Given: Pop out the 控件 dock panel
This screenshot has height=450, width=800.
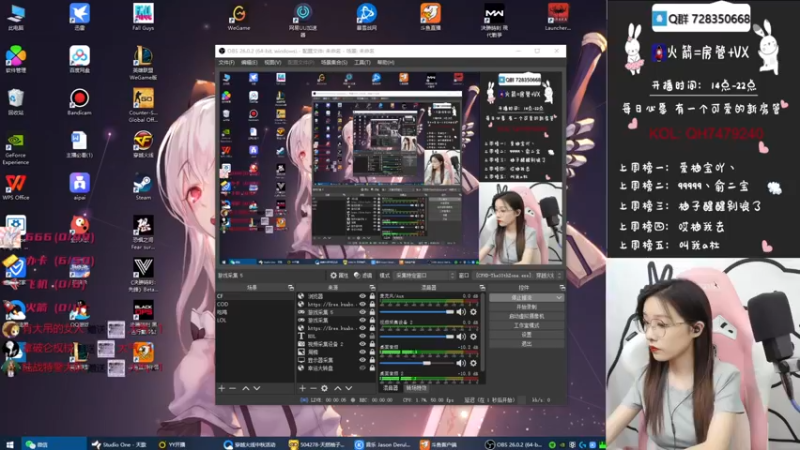Looking at the screenshot, I should [562, 288].
